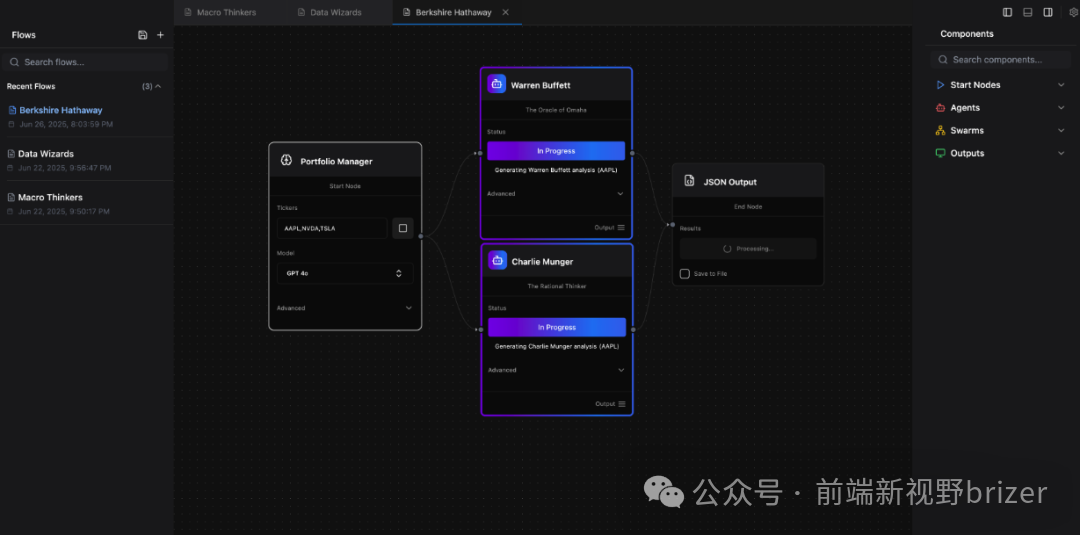Screen dimensions: 1080x535
Task: Expand Advanced in the Portfolio Manager node
Action: [x=345, y=308]
